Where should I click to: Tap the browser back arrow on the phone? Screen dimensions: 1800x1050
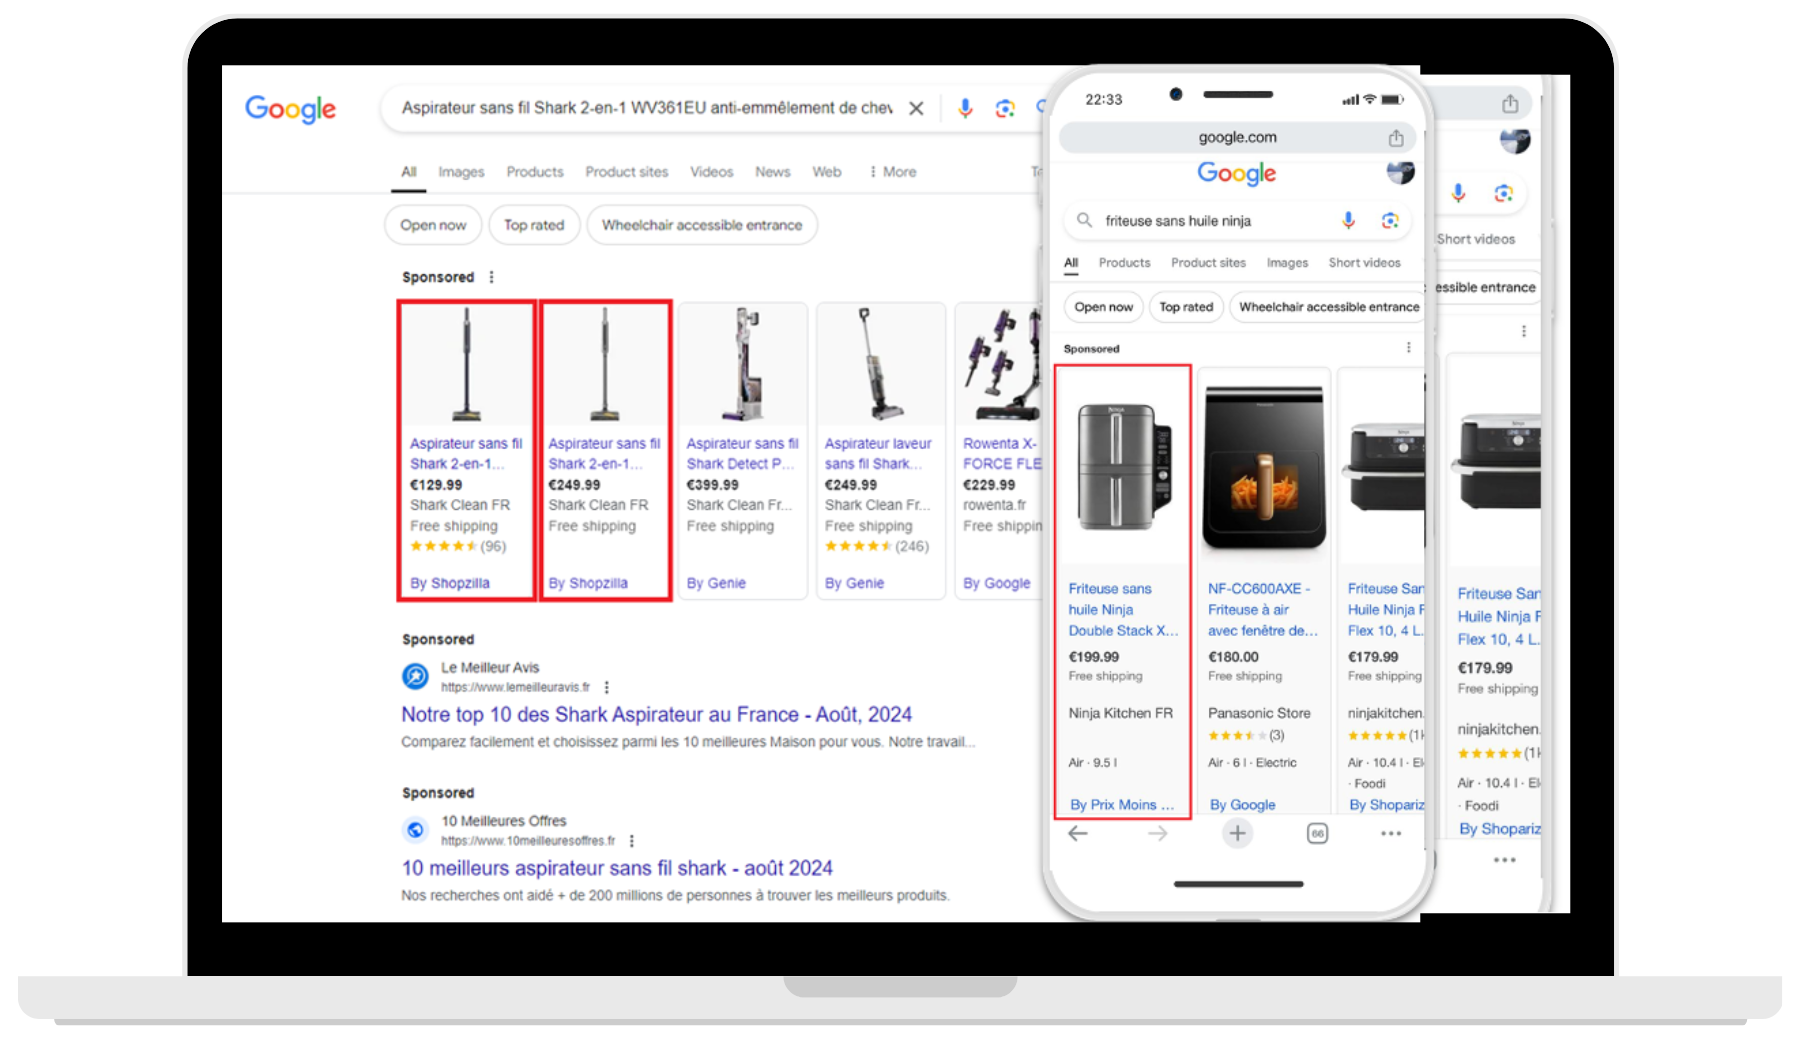1078,834
